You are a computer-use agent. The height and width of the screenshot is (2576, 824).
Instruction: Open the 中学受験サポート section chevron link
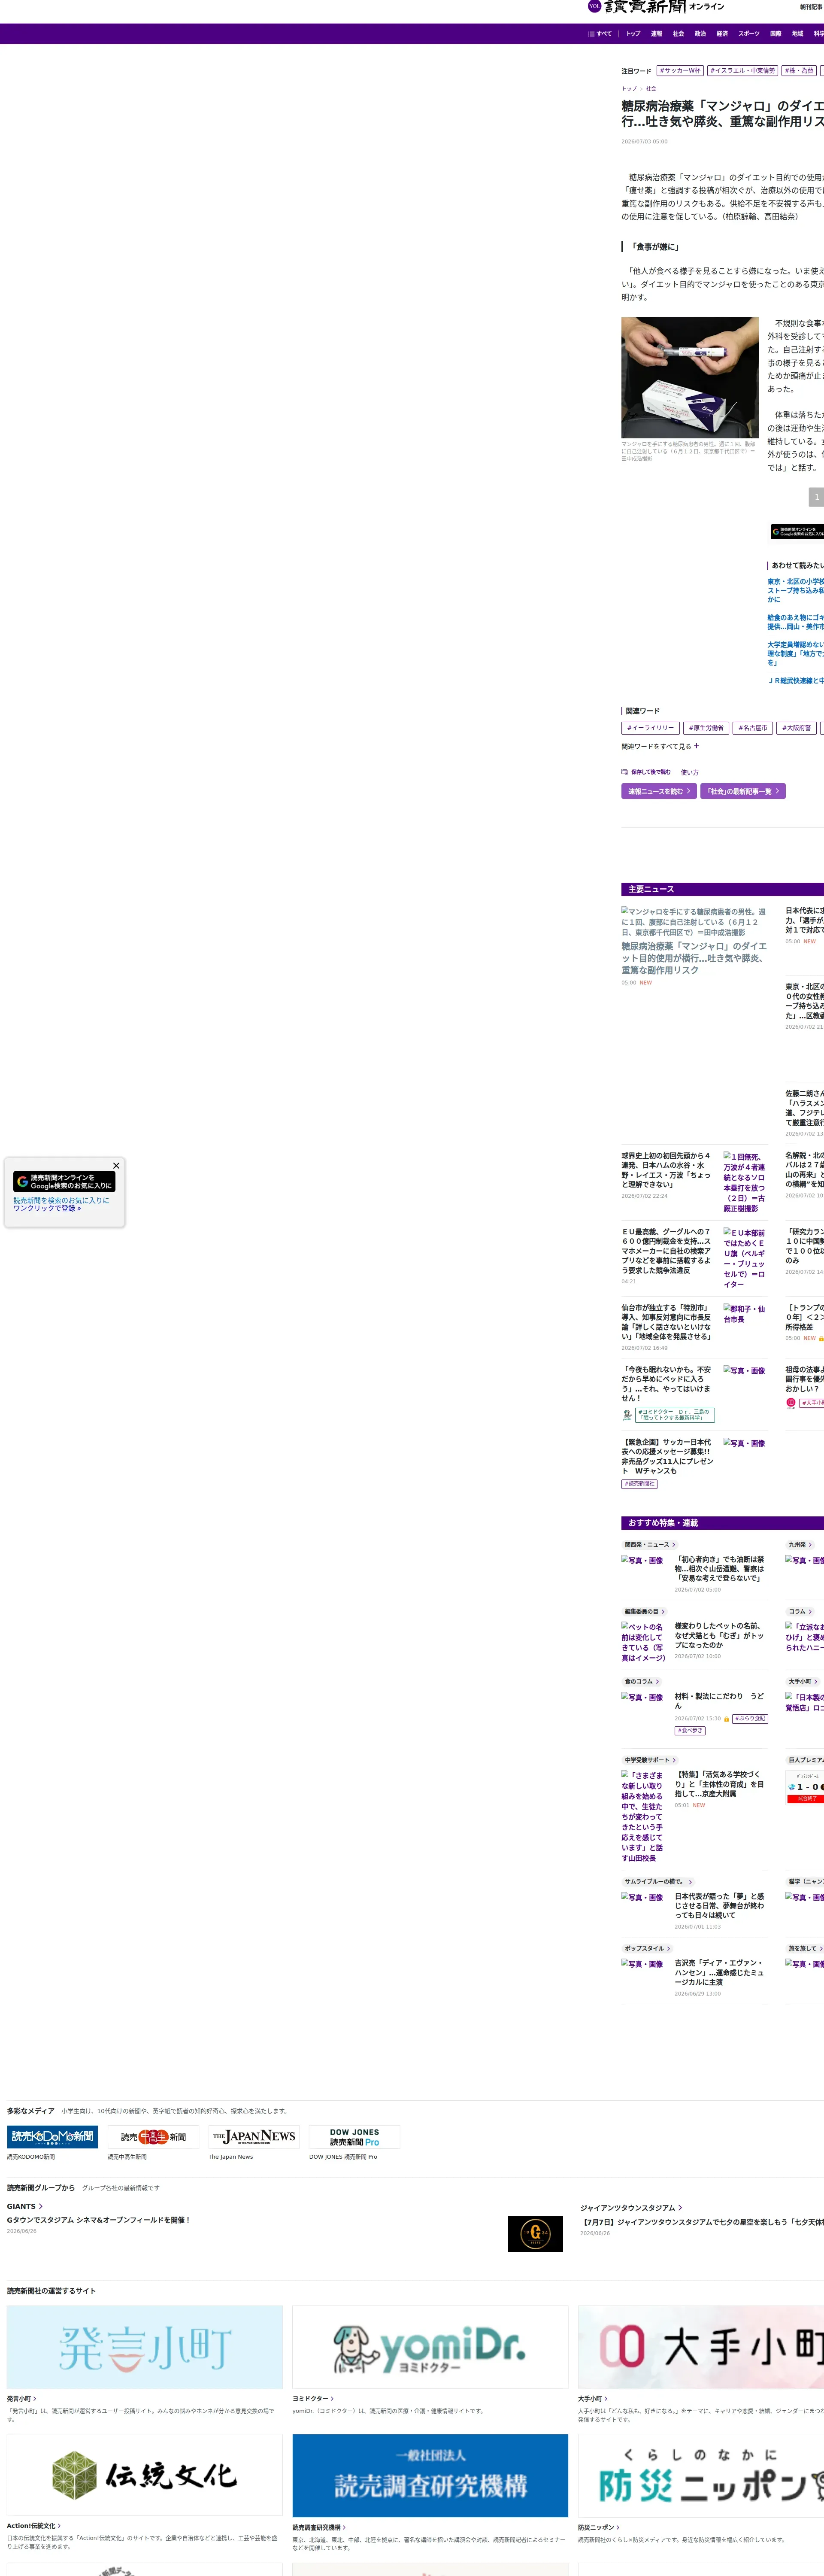pyautogui.click(x=650, y=1760)
